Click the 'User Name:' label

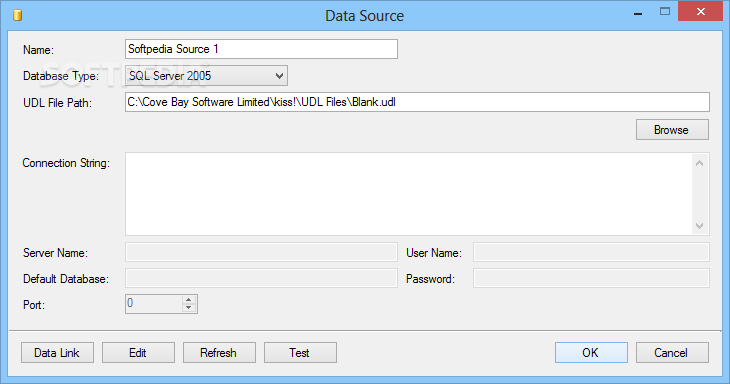pos(434,253)
